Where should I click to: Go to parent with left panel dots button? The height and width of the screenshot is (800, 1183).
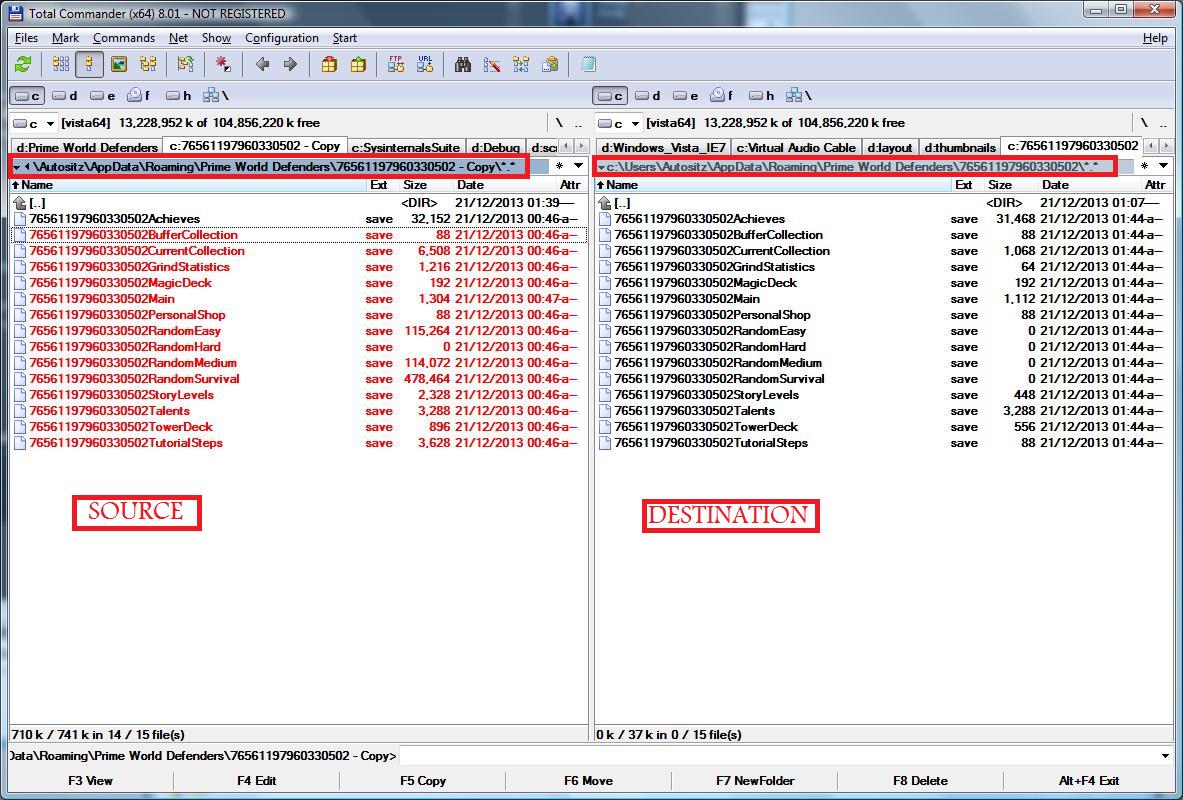click(578, 123)
